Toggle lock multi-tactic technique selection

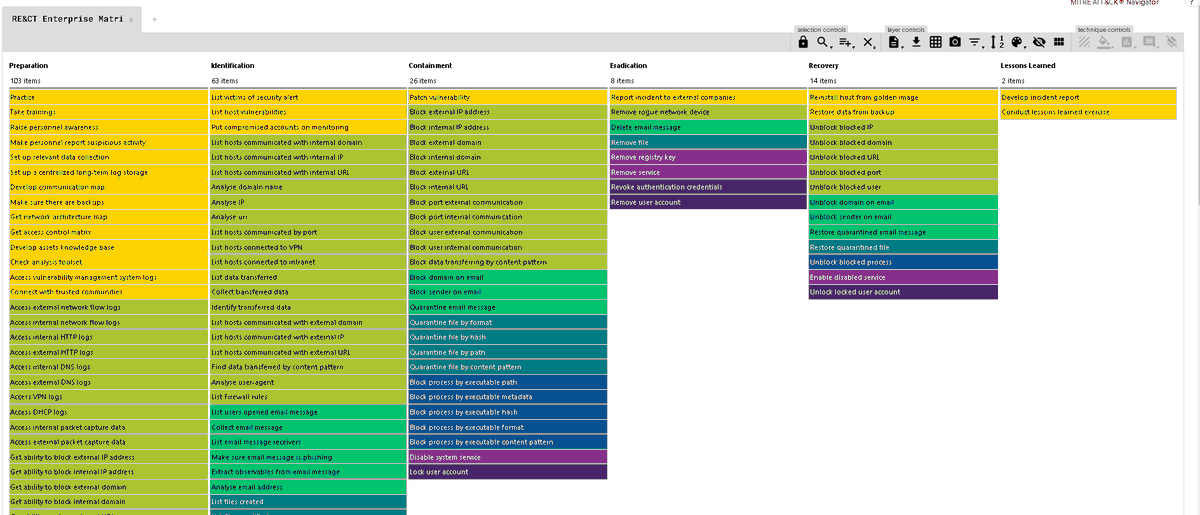click(803, 42)
